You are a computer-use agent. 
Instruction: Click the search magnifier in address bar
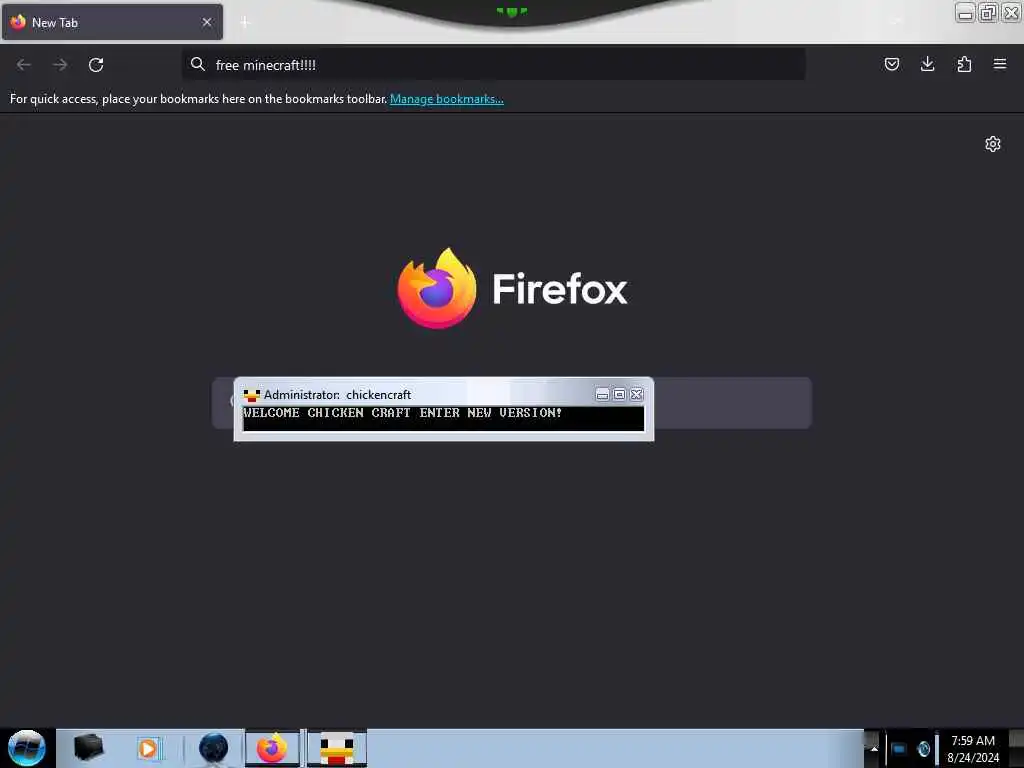(198, 64)
